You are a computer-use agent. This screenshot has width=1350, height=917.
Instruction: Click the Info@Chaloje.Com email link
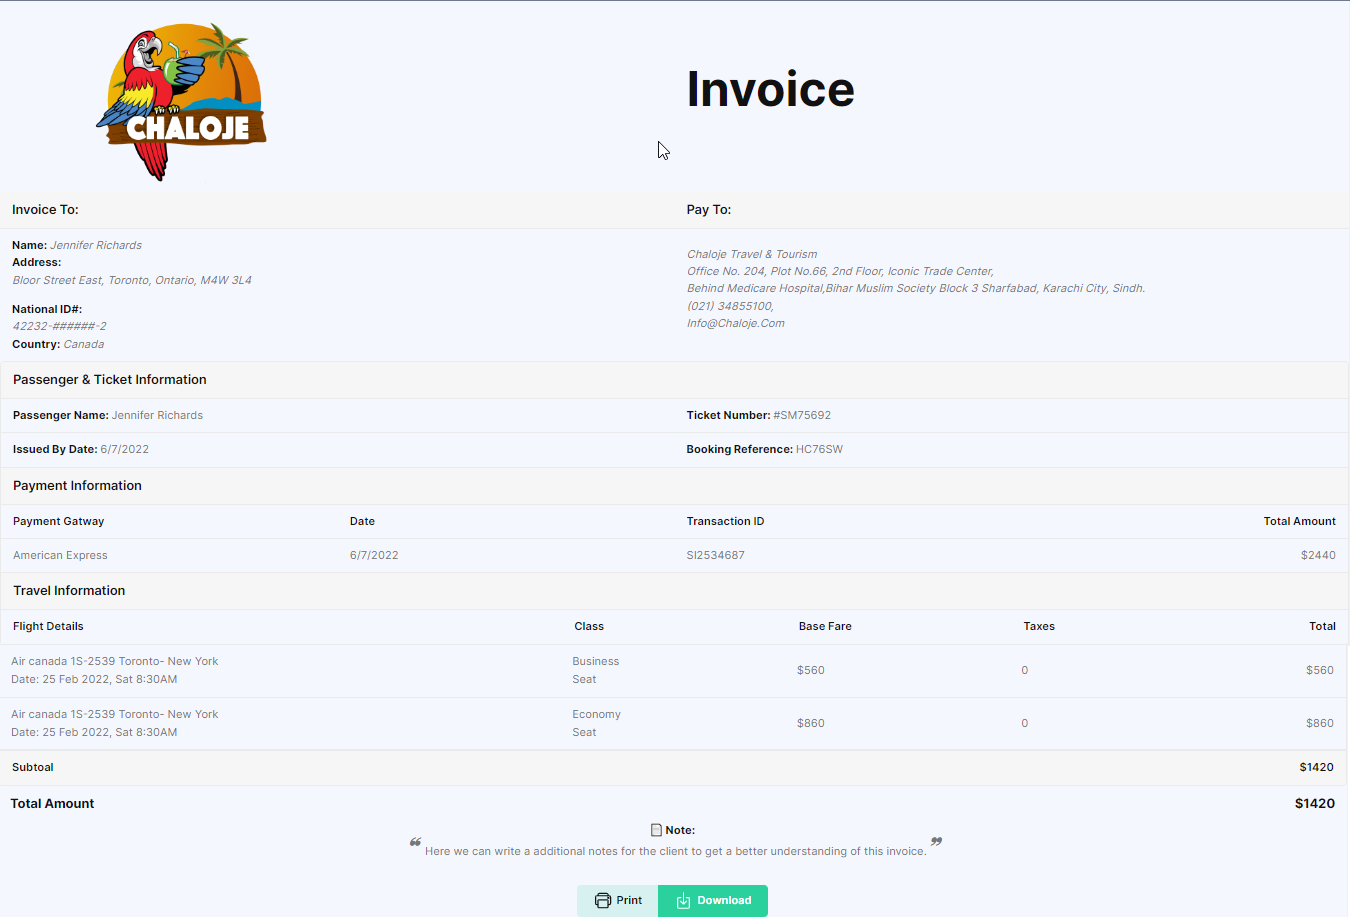[736, 322]
